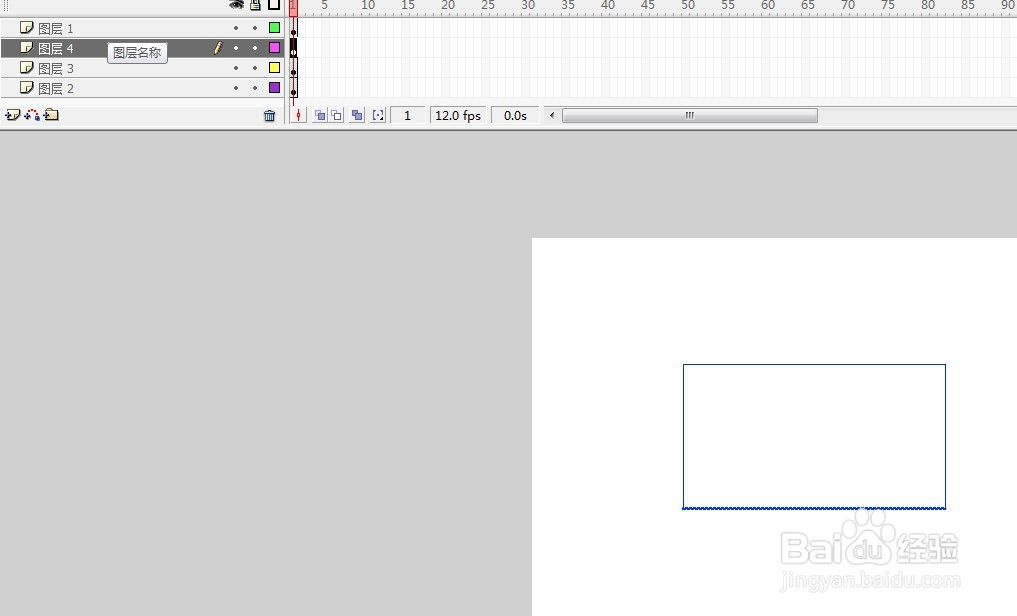This screenshot has width=1017, height=616.
Task: Enable the Onion Skin button
Action: pyautogui.click(x=320, y=115)
